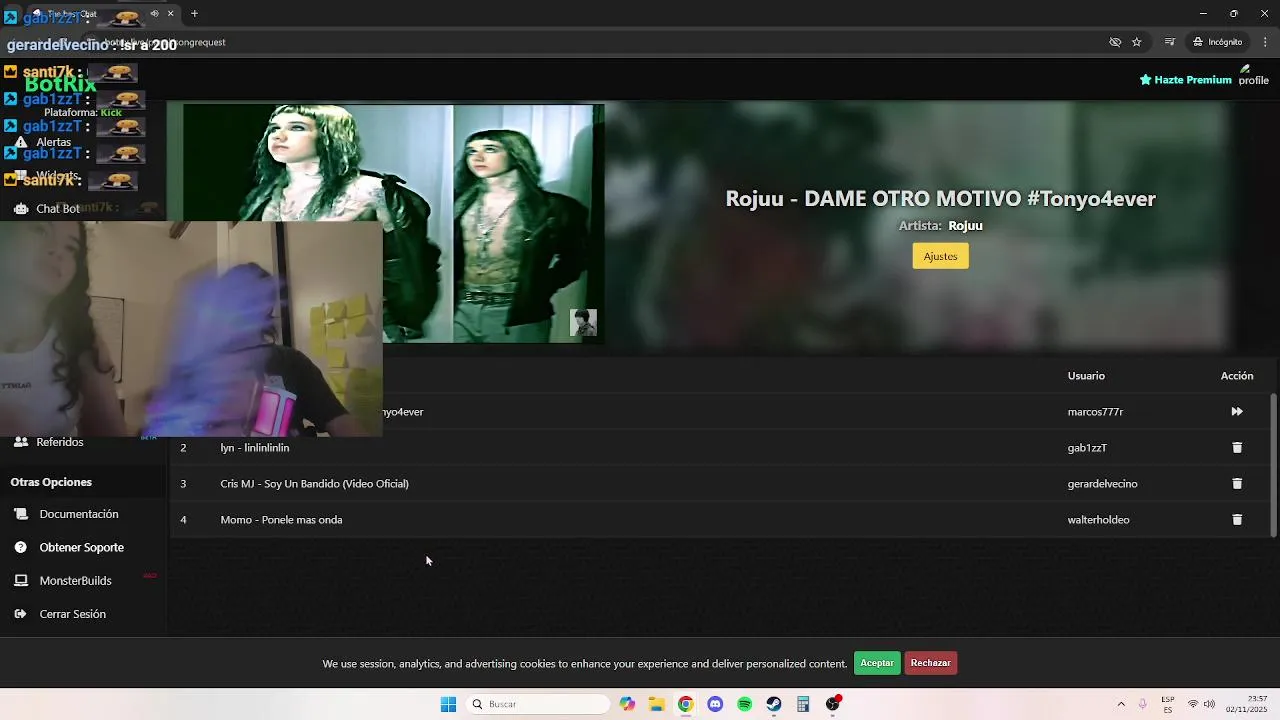Open Steam from the taskbar
The height and width of the screenshot is (720, 1280).
point(774,704)
